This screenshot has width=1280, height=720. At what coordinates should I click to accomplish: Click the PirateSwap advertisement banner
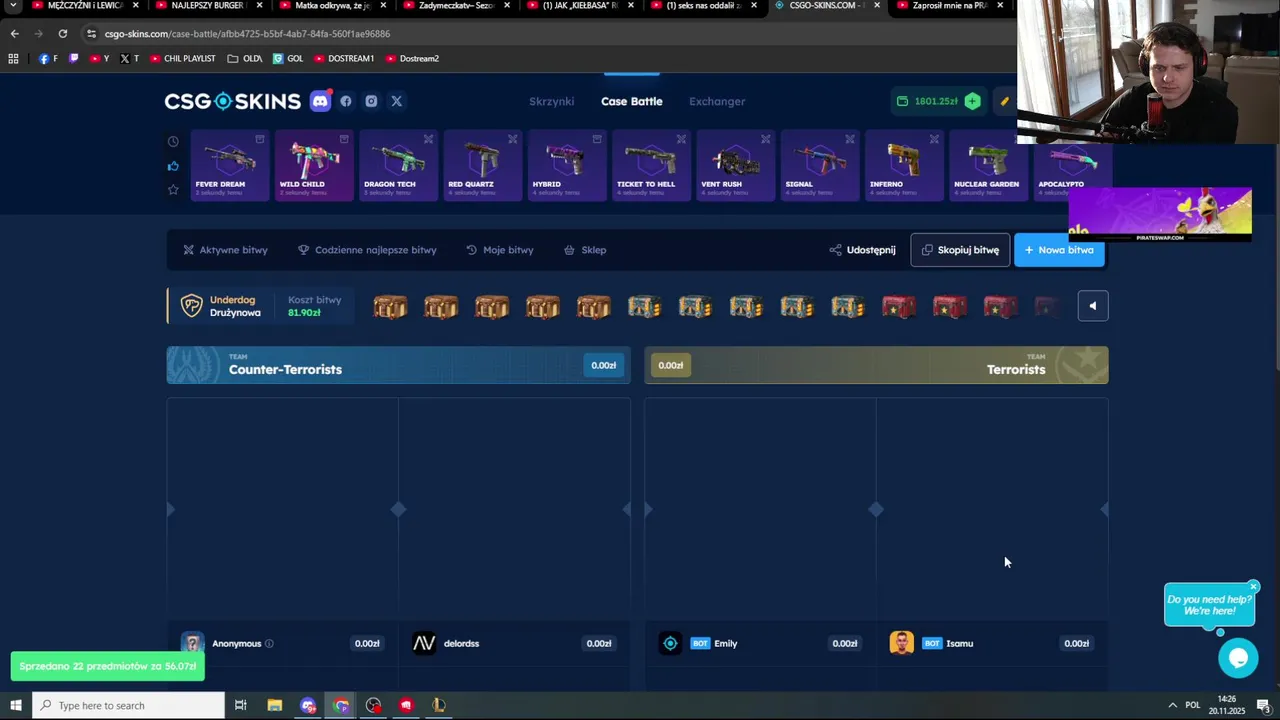click(x=1160, y=214)
